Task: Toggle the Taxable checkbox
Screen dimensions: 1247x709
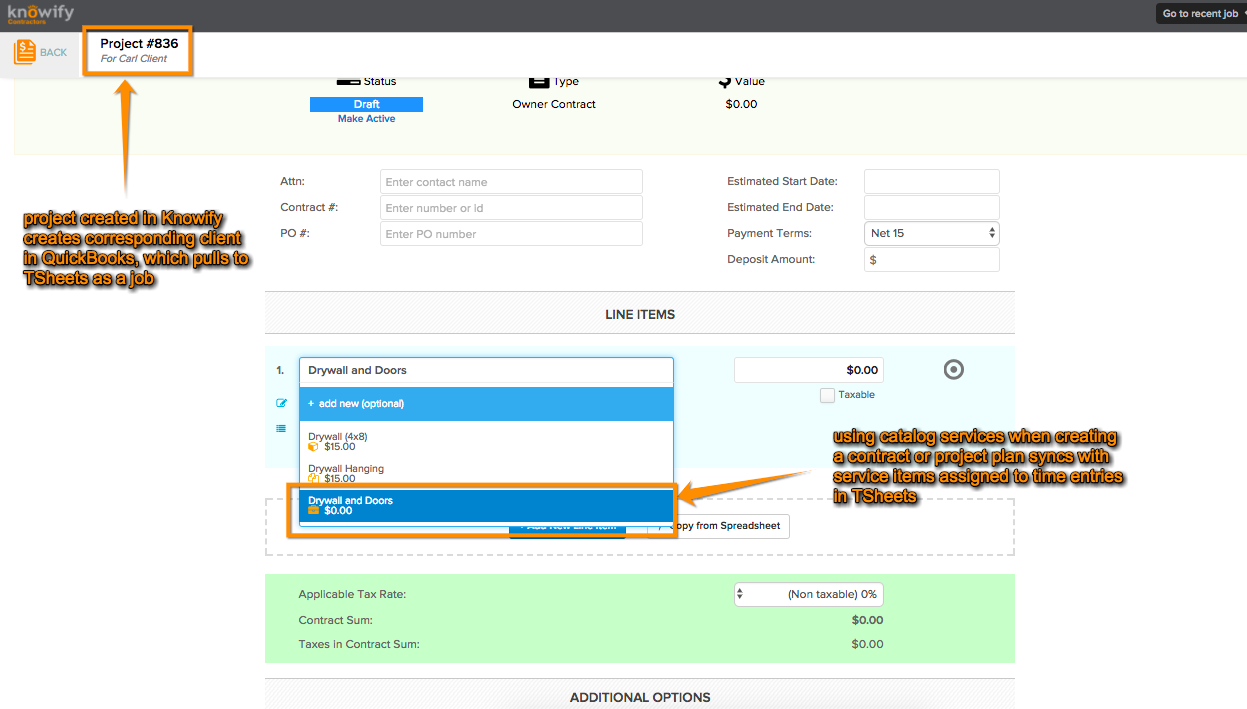Action: 827,395
